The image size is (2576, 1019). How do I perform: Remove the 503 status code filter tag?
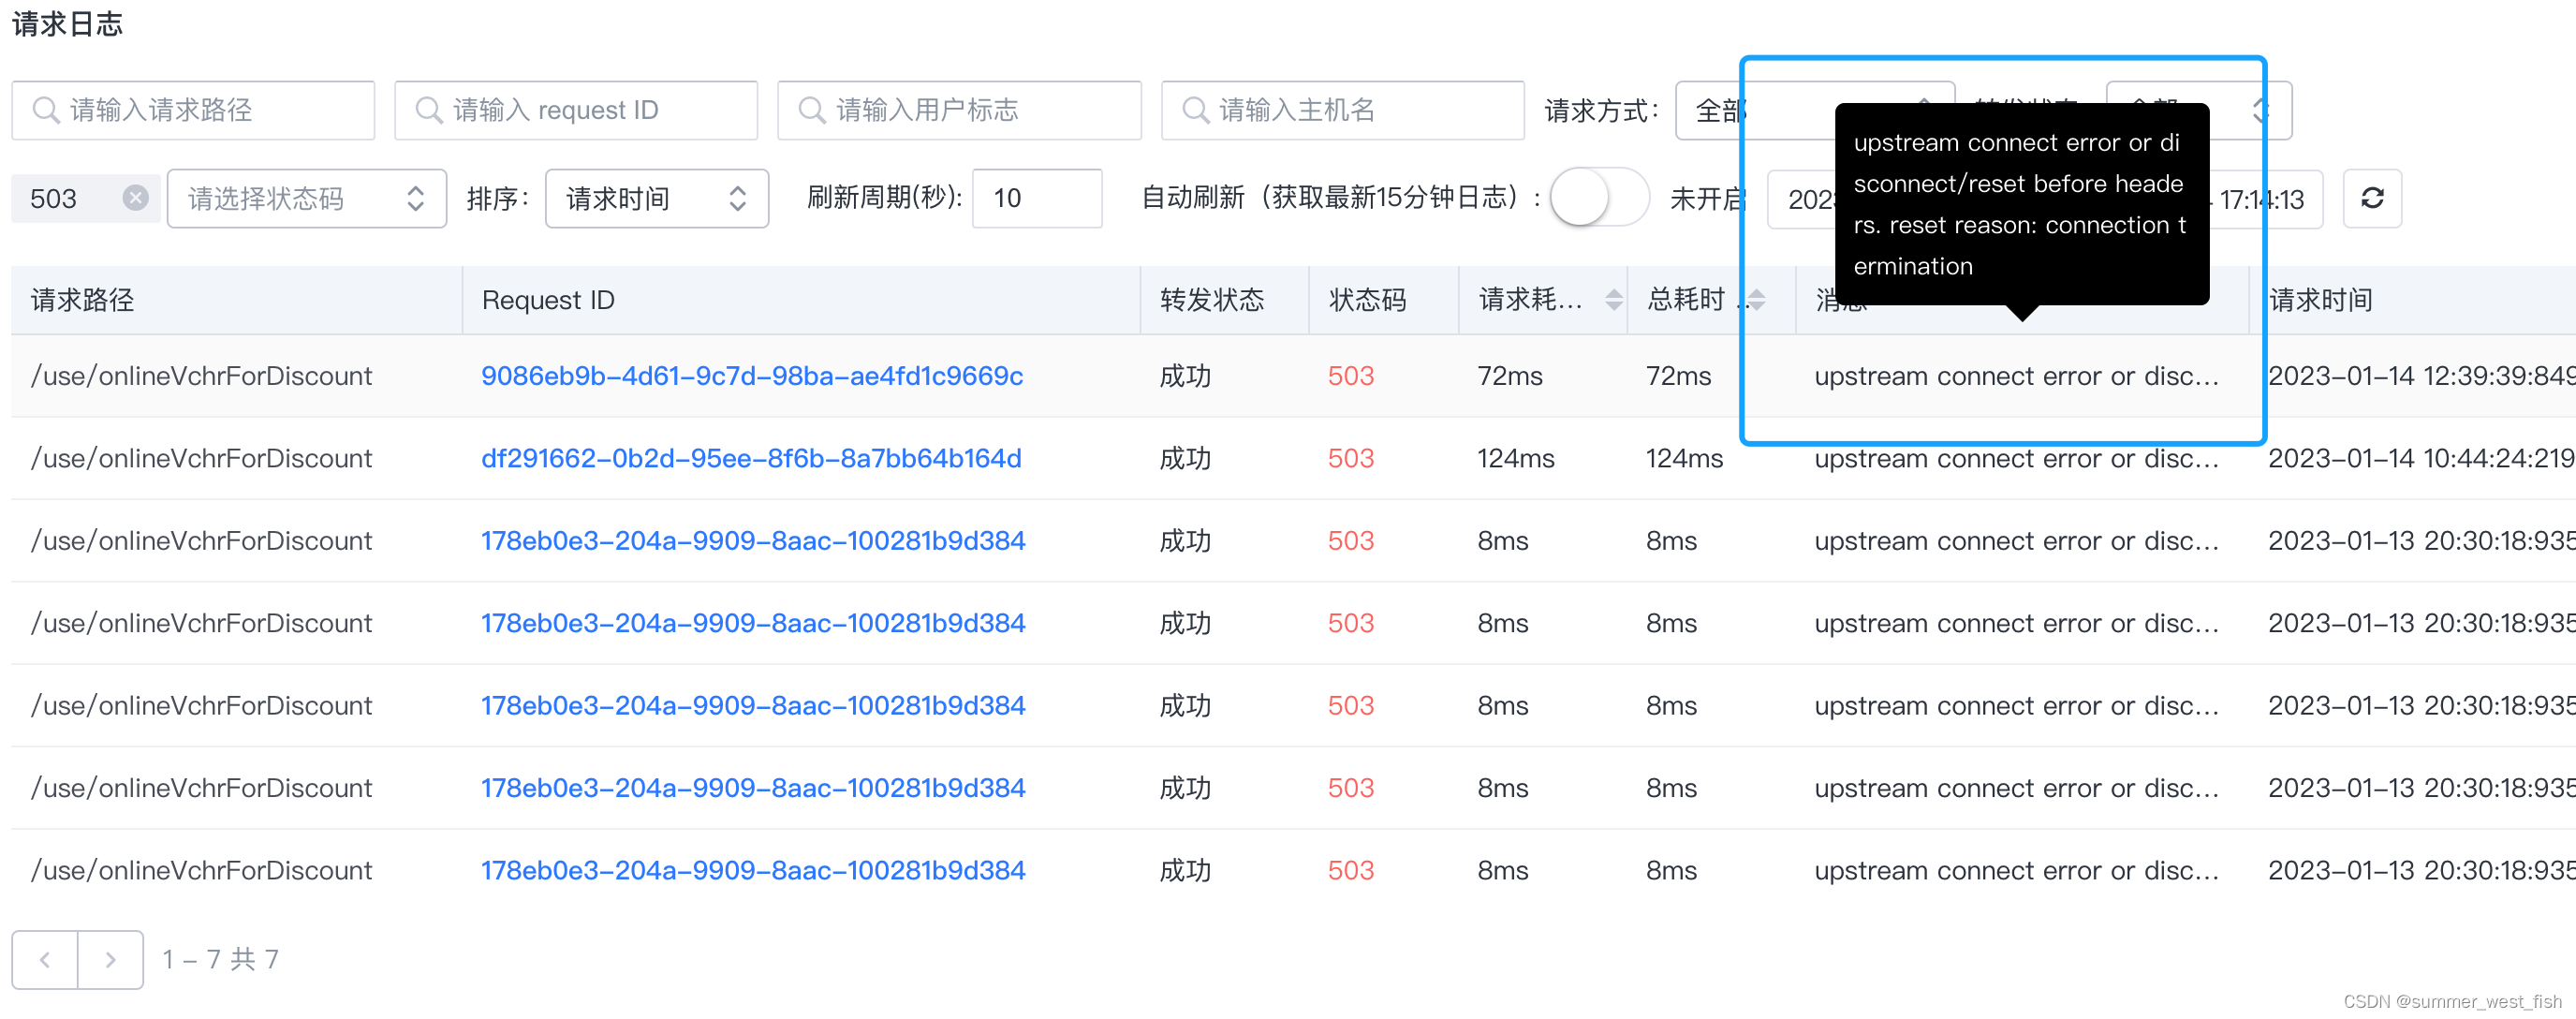point(136,197)
